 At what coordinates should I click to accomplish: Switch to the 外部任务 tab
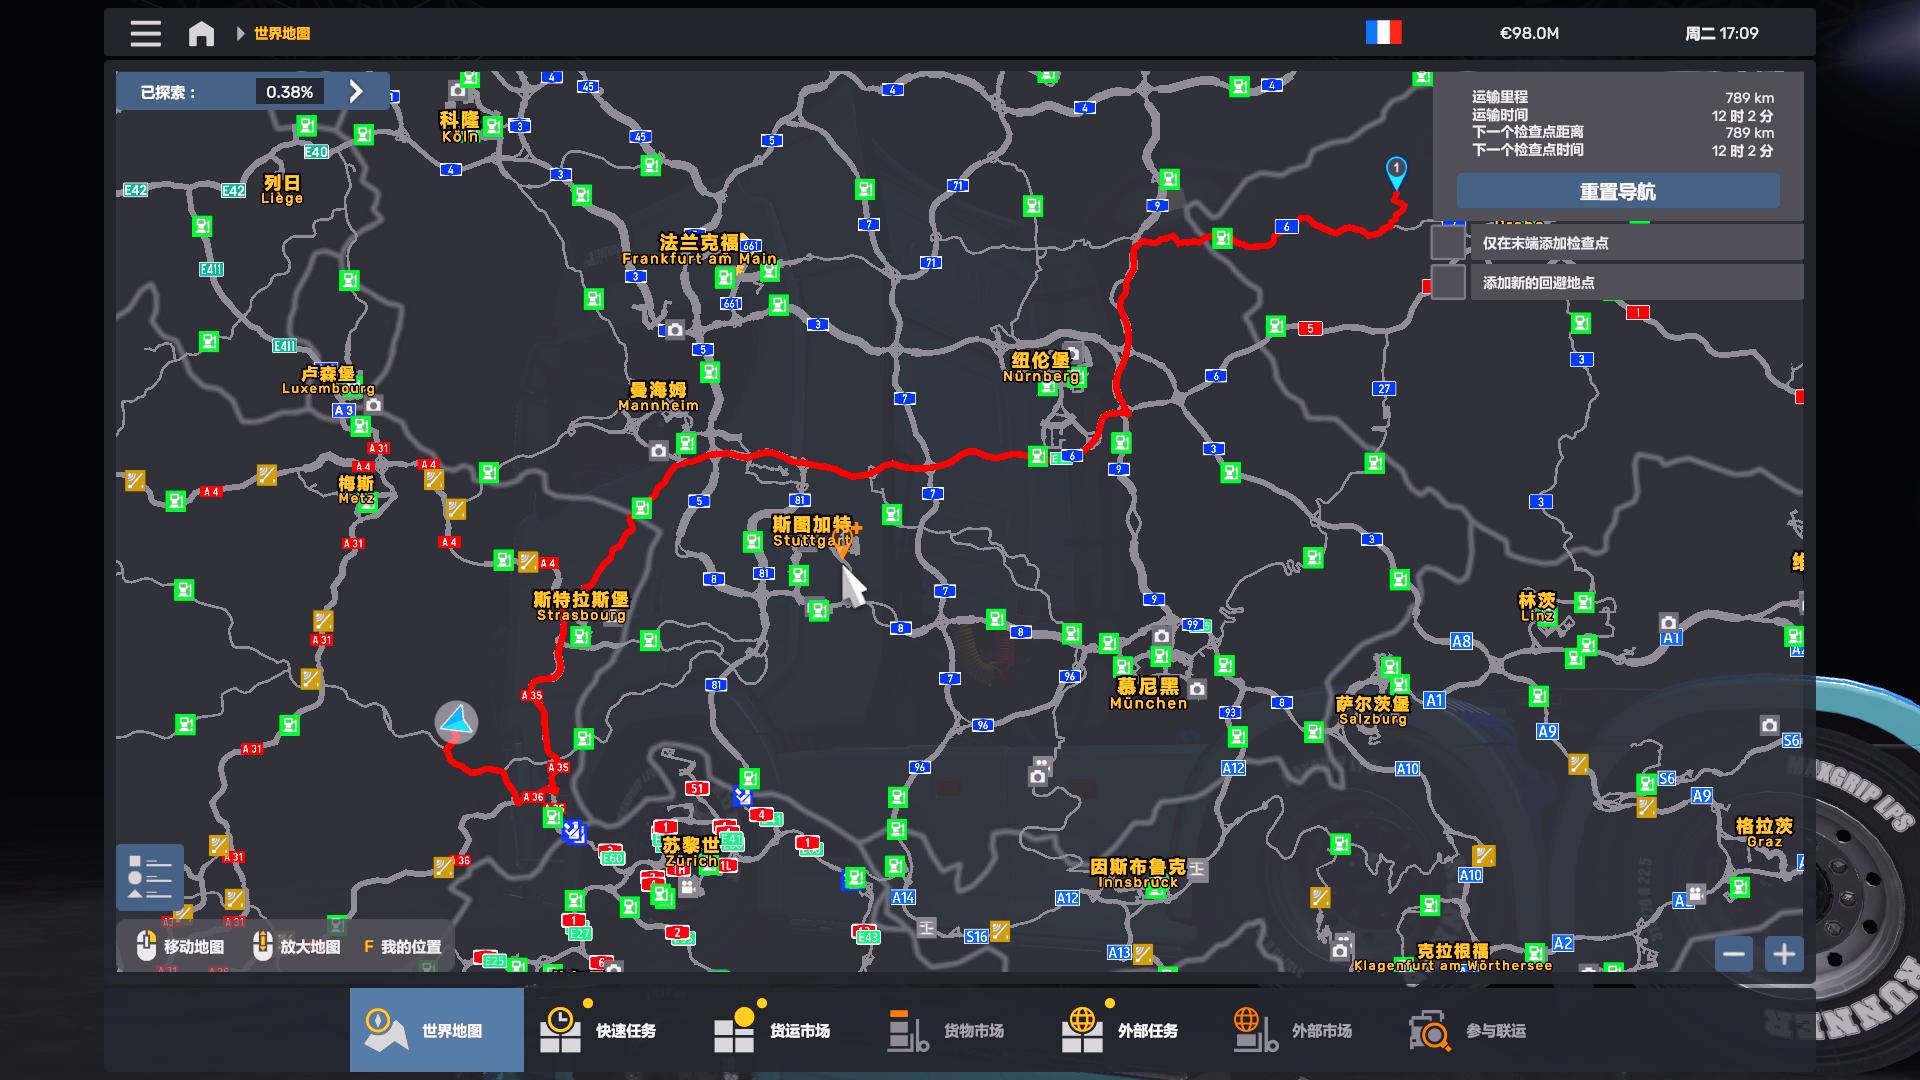tap(1120, 1030)
